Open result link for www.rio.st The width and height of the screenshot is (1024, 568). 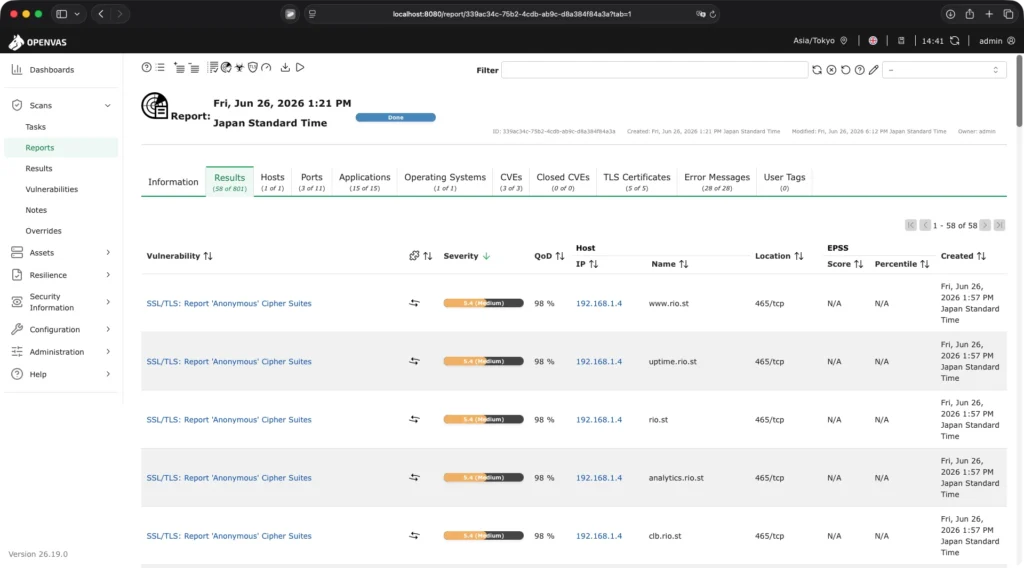click(229, 304)
